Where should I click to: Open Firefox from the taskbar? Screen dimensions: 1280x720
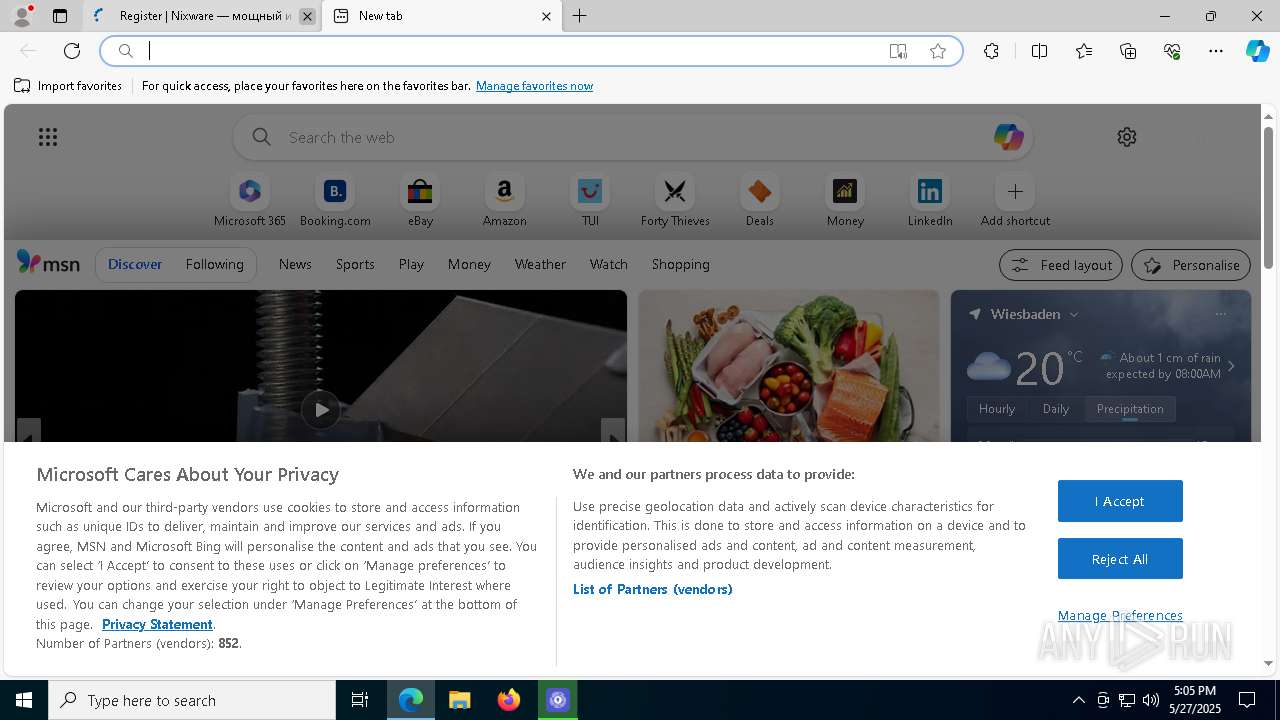tap(509, 700)
